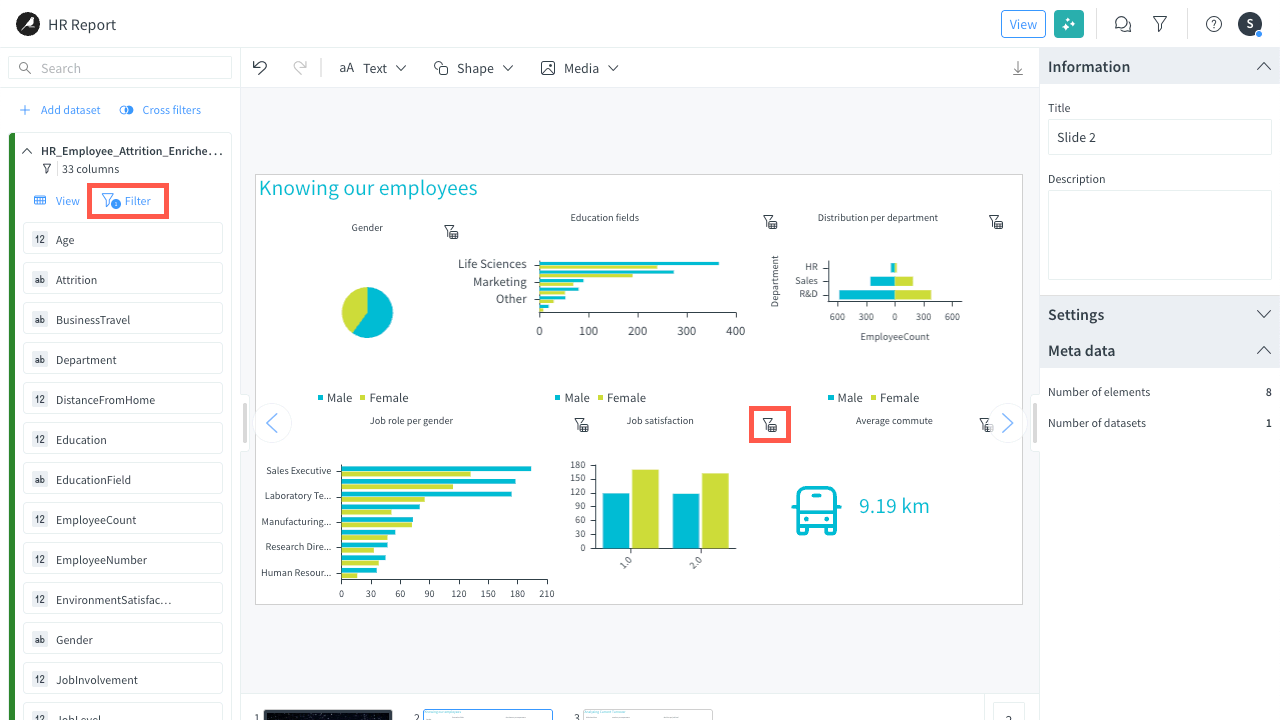1280x720 pixels.
Task: Select the DistanceFromHome column
Action: 122,400
